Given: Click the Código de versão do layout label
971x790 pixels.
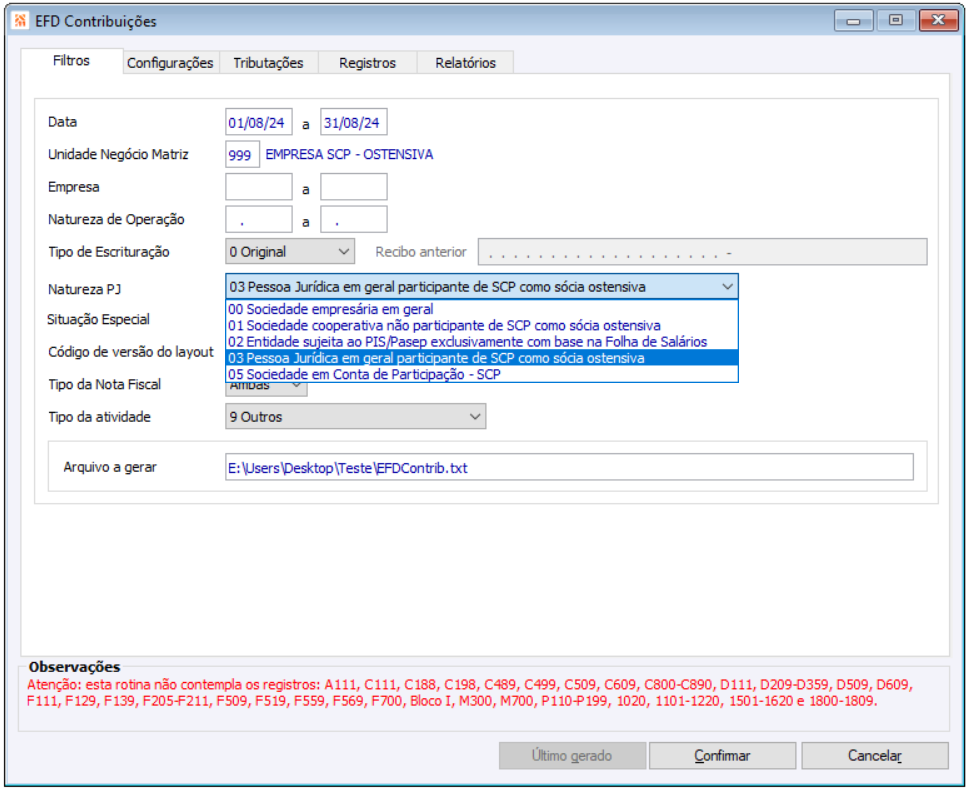Looking at the screenshot, I should 131,352.
